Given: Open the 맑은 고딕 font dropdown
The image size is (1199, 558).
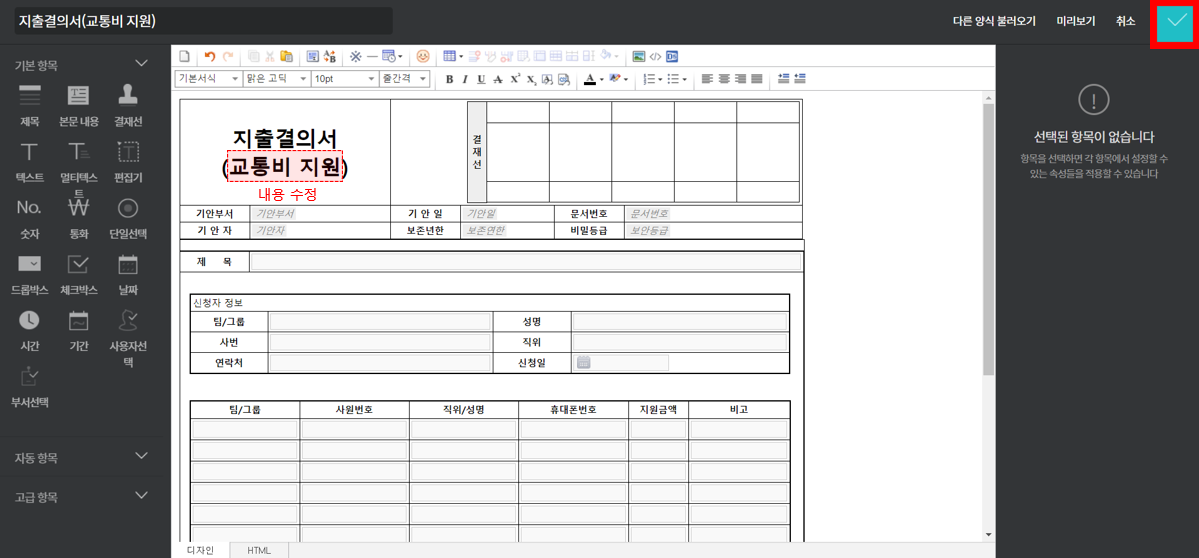Looking at the screenshot, I should click(x=276, y=79).
